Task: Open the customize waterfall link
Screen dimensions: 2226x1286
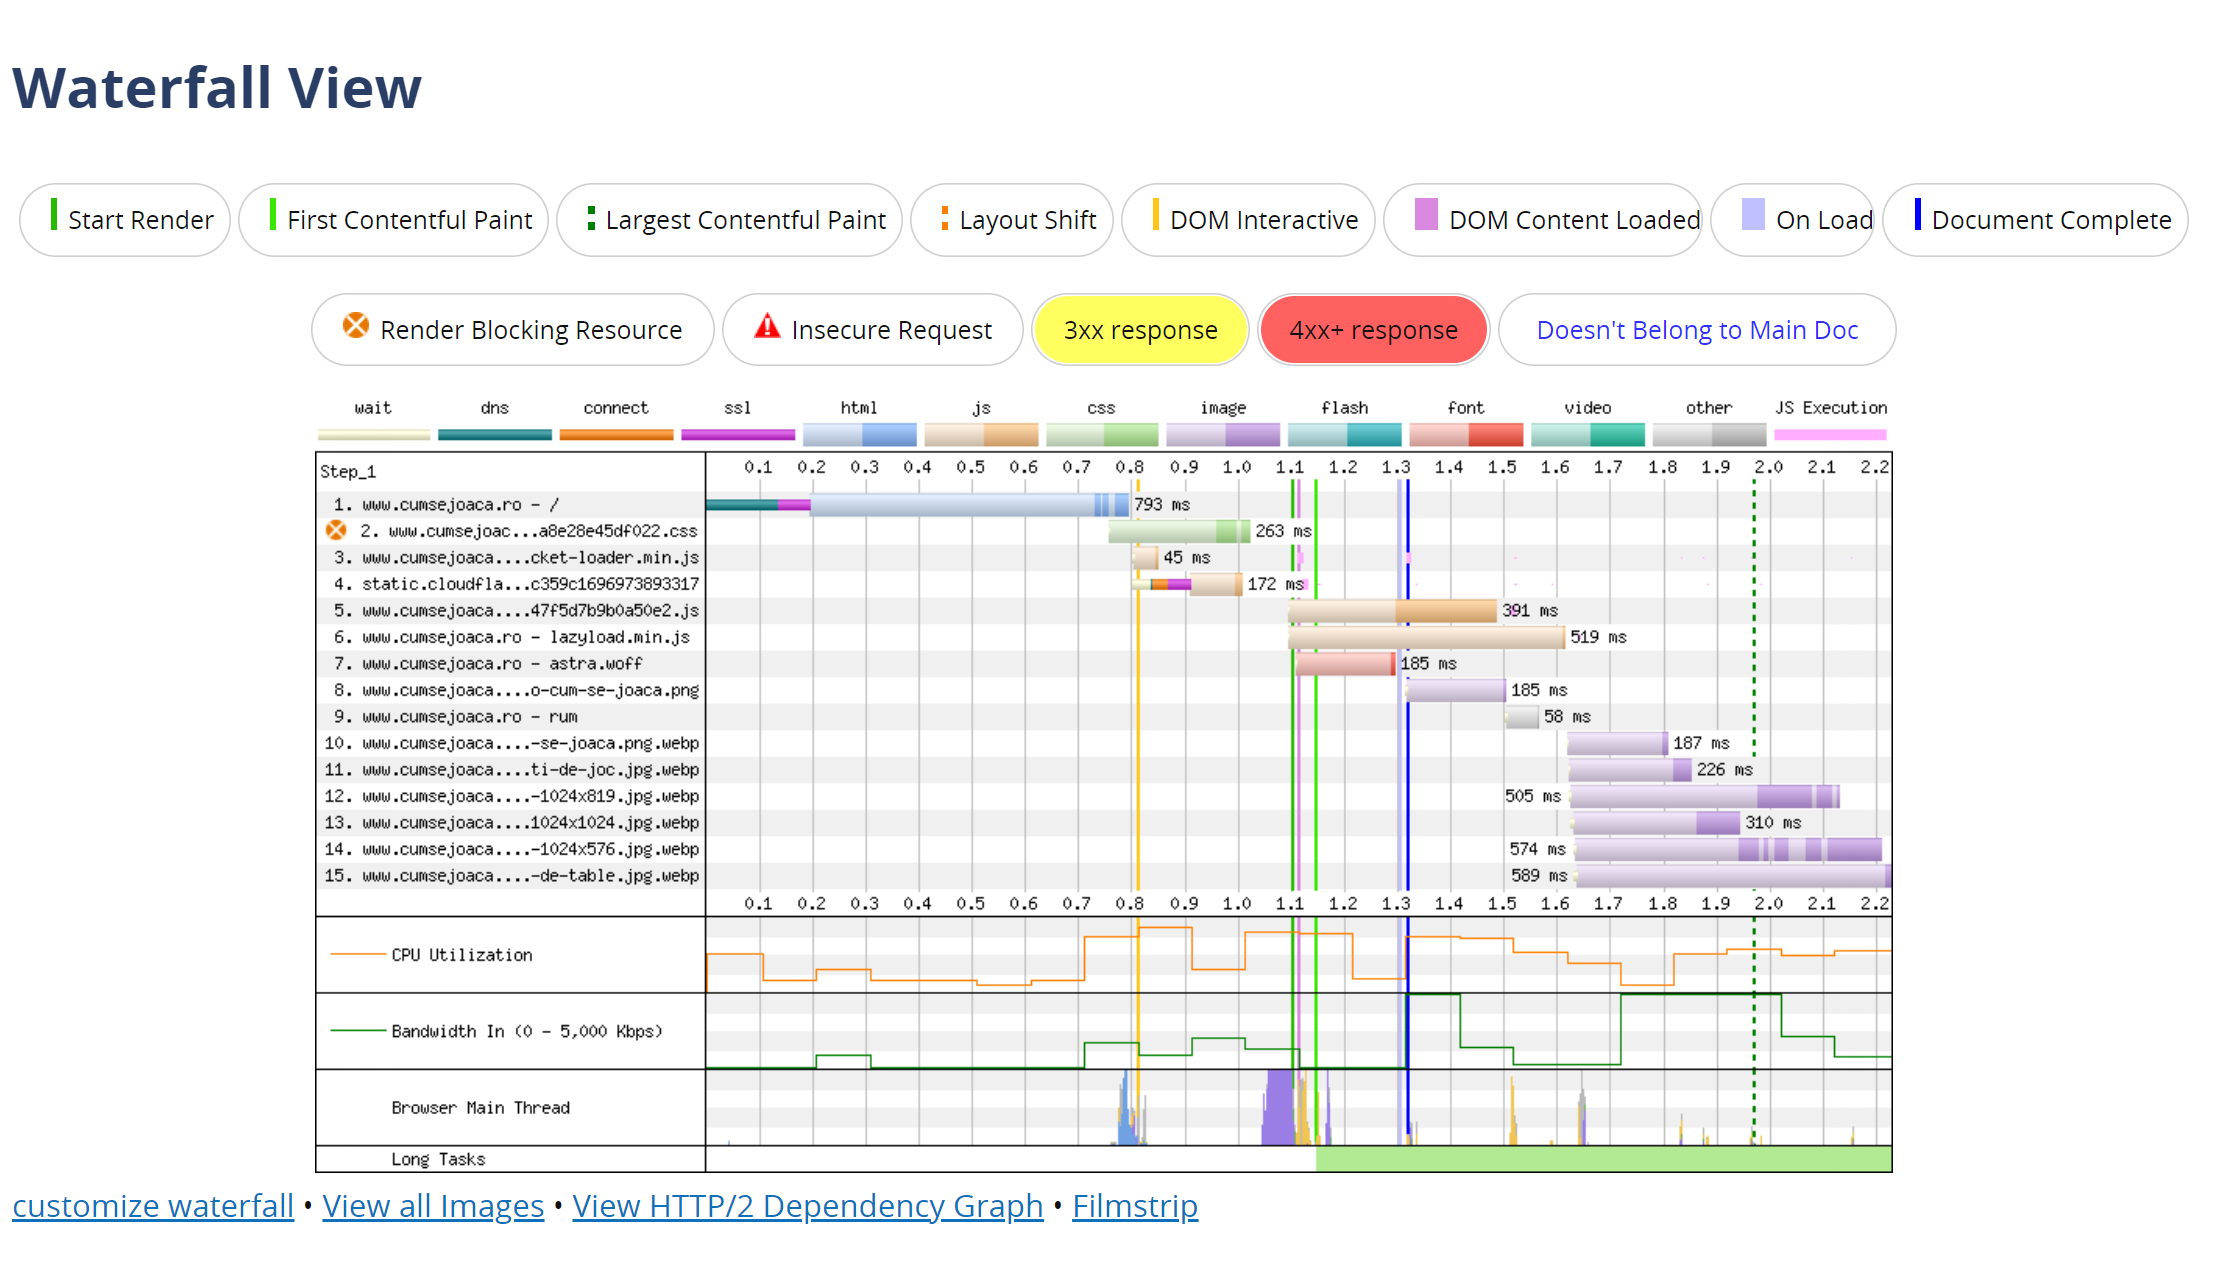Action: 153,1206
